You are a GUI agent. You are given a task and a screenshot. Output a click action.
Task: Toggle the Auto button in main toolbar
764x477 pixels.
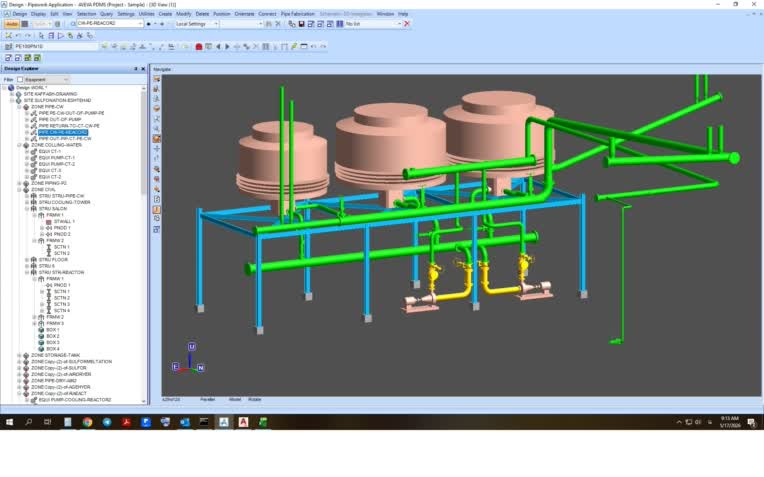[x=12, y=23]
